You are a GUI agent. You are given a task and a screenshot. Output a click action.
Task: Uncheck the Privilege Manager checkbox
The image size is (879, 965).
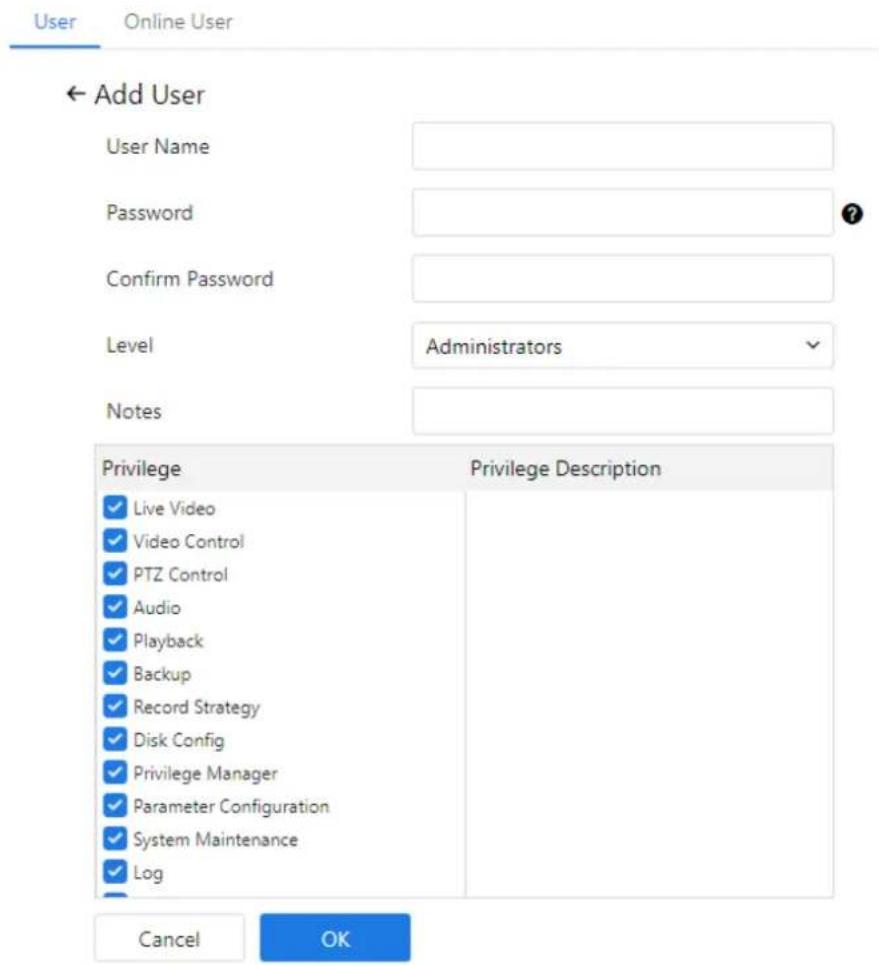pyautogui.click(x=115, y=772)
